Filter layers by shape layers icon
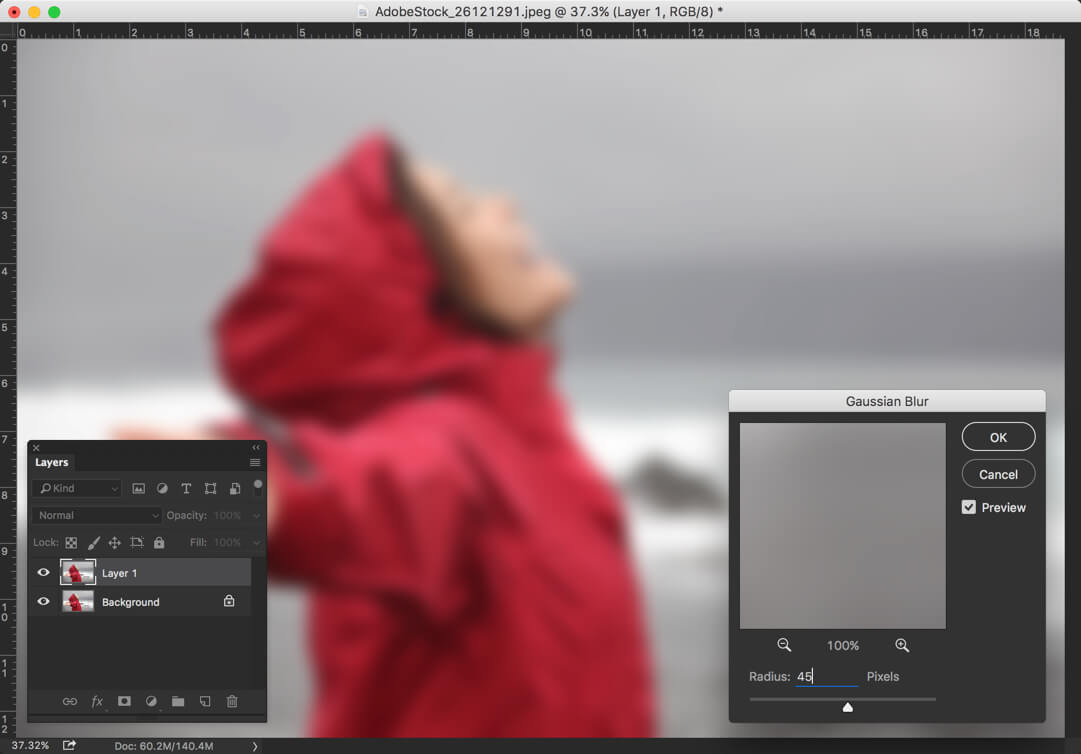This screenshot has width=1081, height=754. click(x=210, y=489)
